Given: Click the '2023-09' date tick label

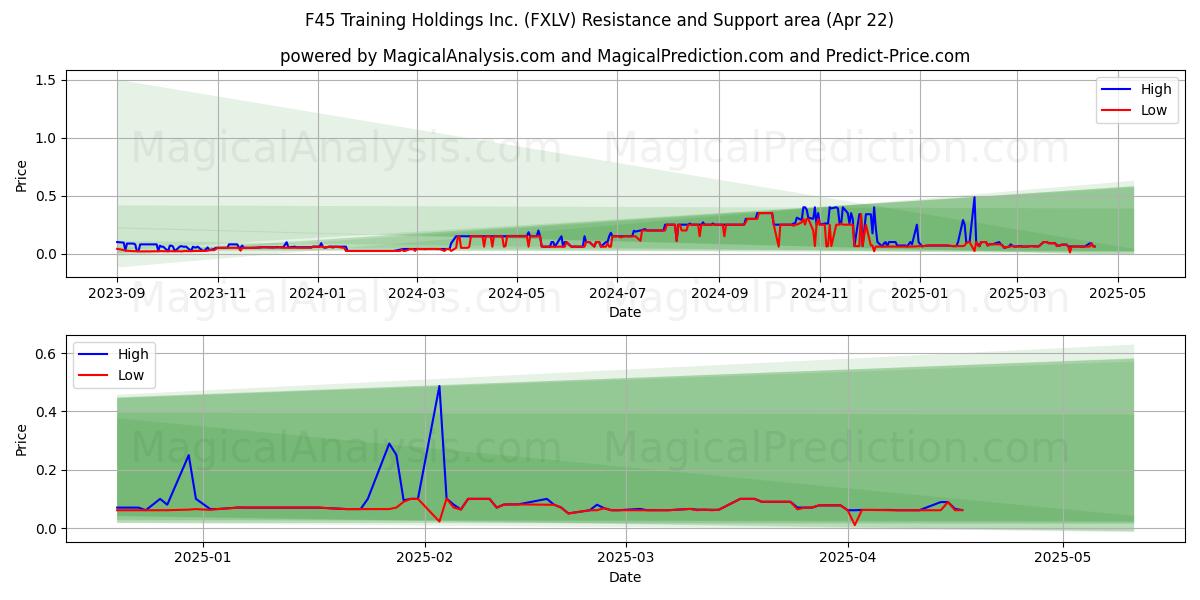Looking at the screenshot, I should point(117,293).
